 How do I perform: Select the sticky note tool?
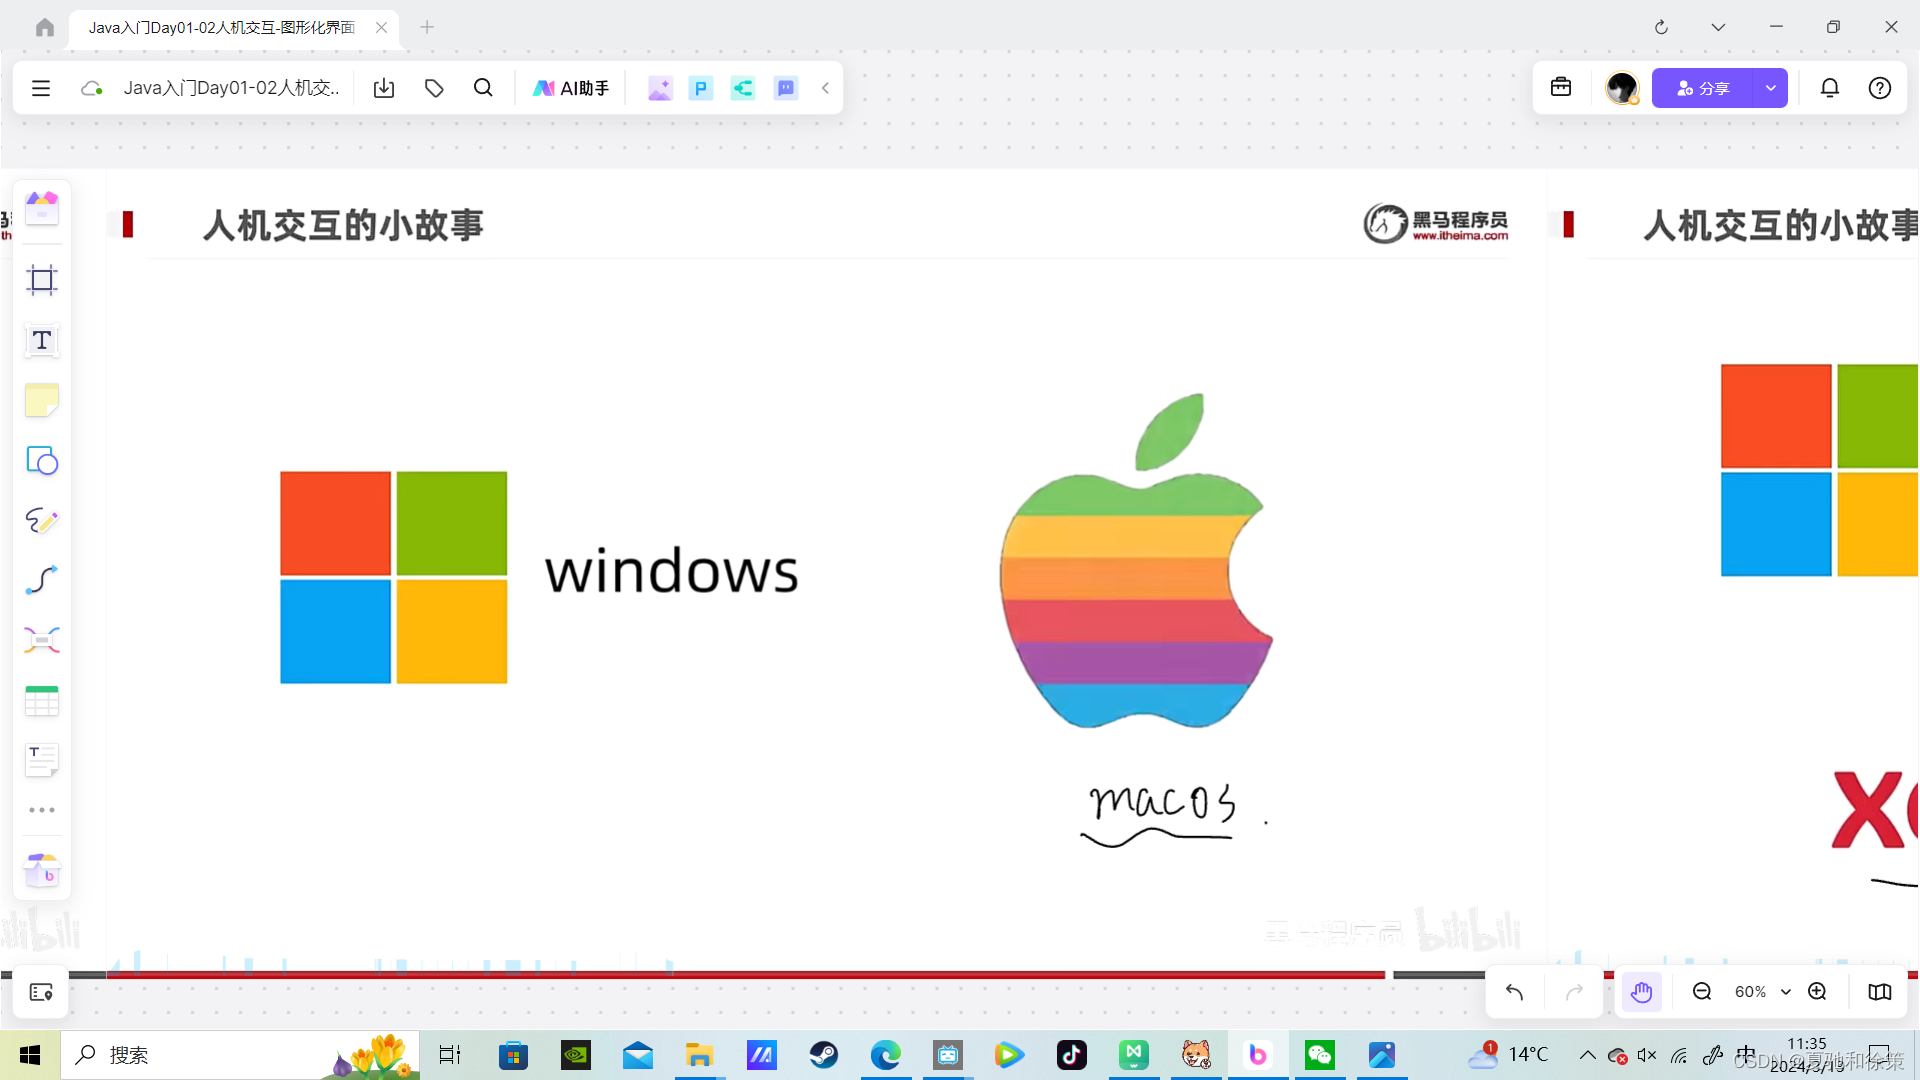click(41, 400)
